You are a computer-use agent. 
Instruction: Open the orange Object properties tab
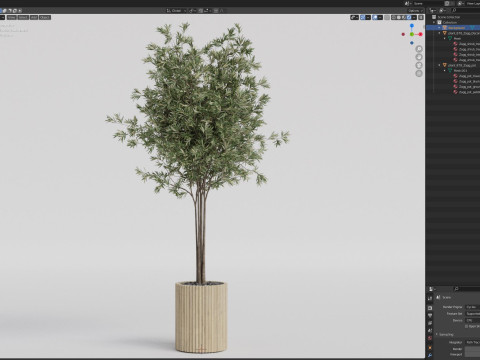click(430, 348)
